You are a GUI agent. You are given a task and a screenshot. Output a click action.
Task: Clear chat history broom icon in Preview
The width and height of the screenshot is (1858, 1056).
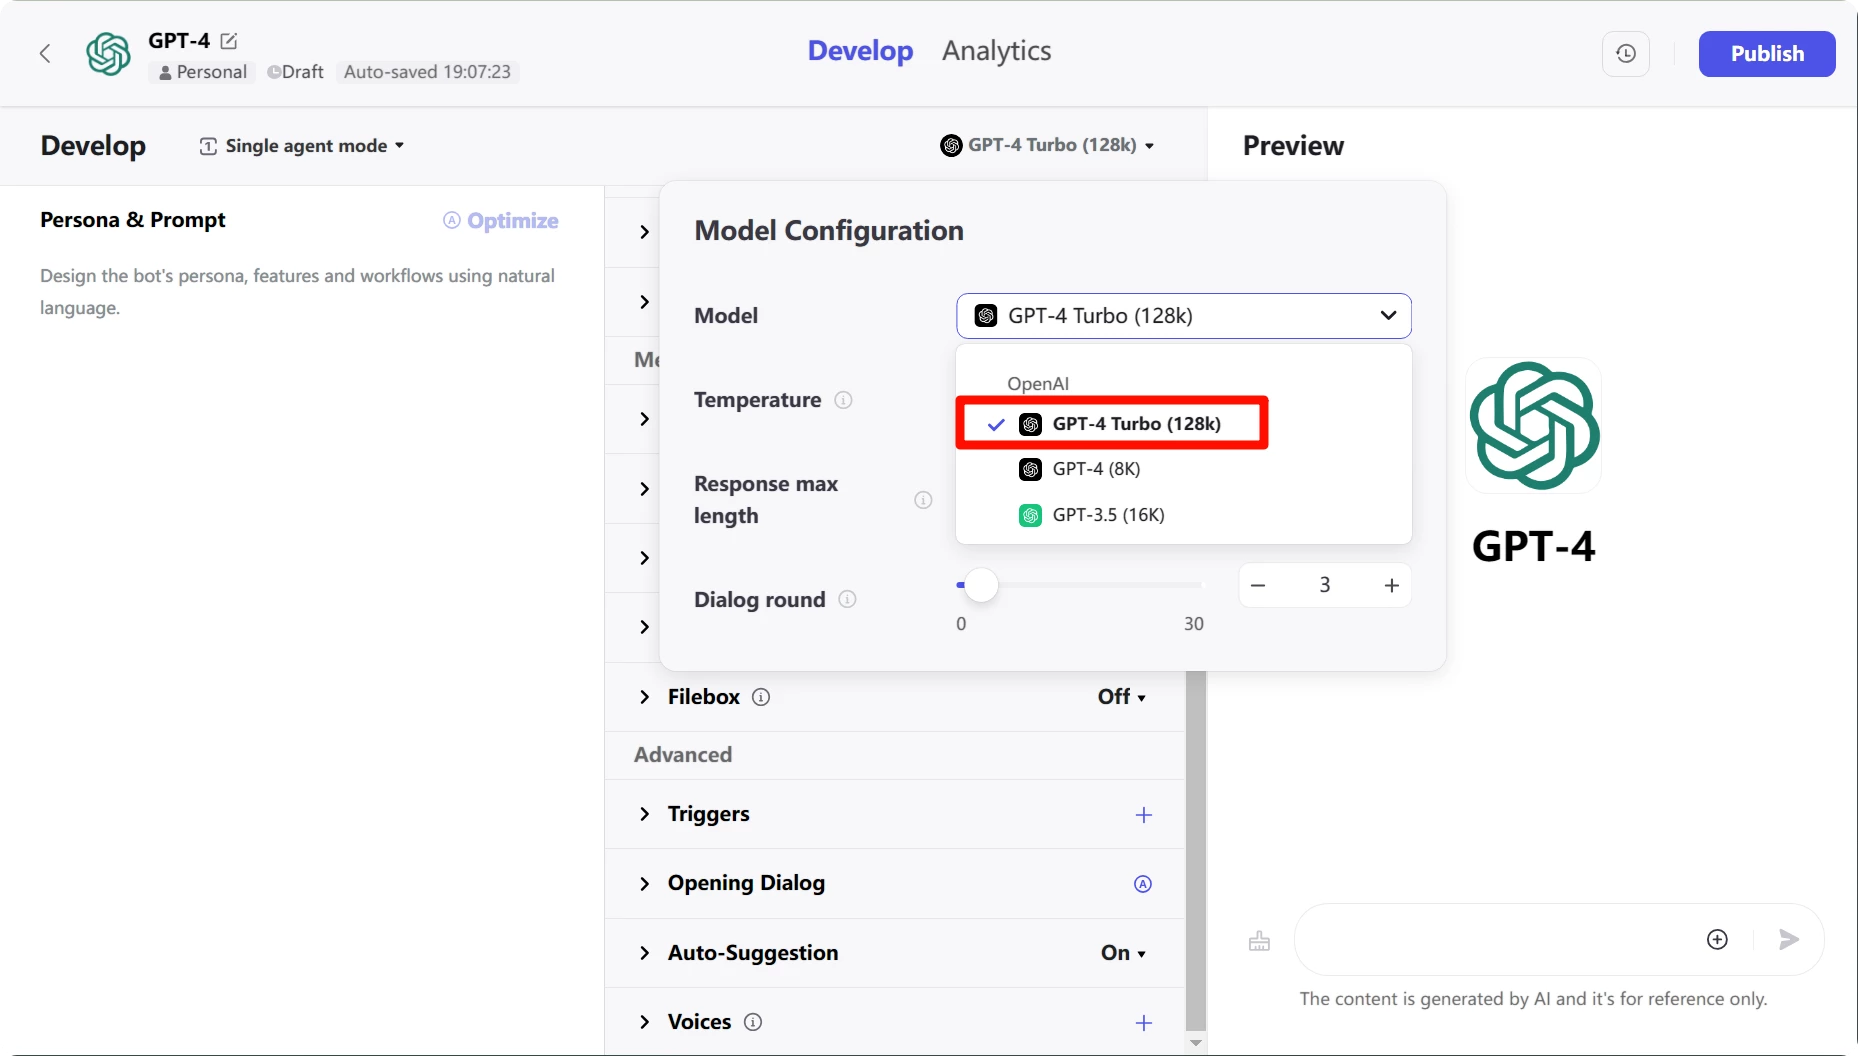coord(1259,941)
